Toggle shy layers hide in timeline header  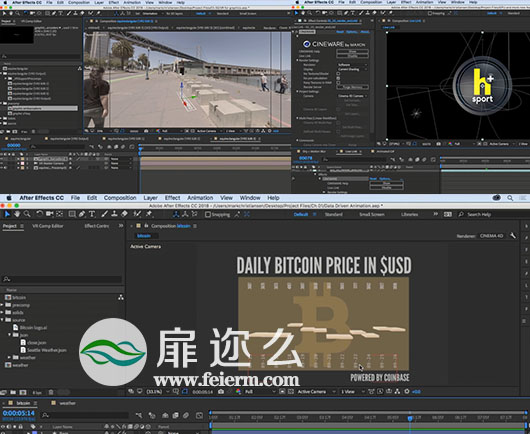(x=165, y=415)
